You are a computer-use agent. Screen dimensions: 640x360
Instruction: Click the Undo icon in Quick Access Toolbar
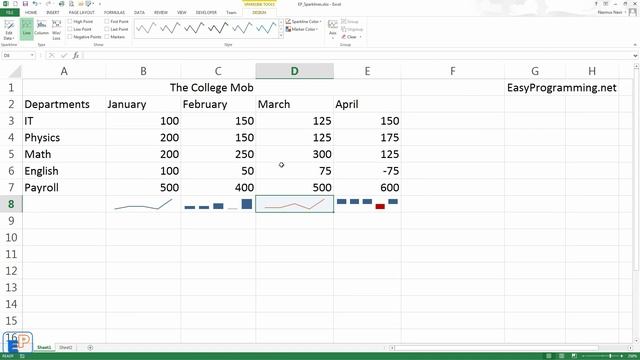[x=35, y=4]
